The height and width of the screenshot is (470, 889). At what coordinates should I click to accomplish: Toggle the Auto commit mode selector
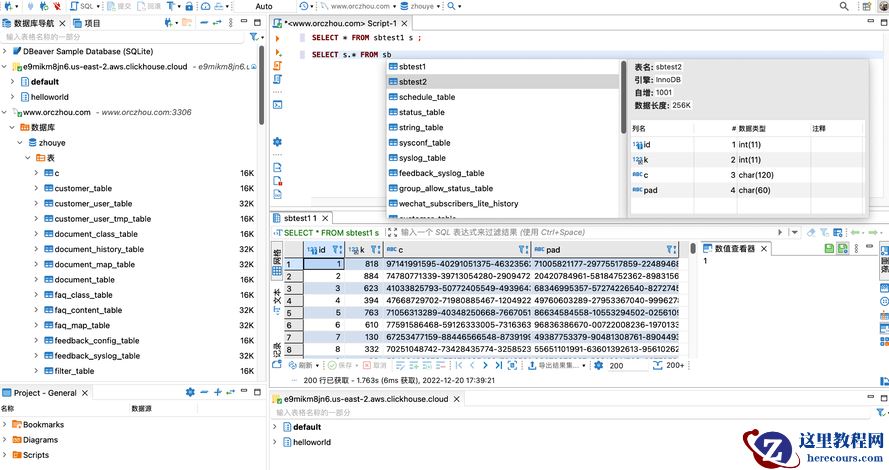(x=264, y=6)
